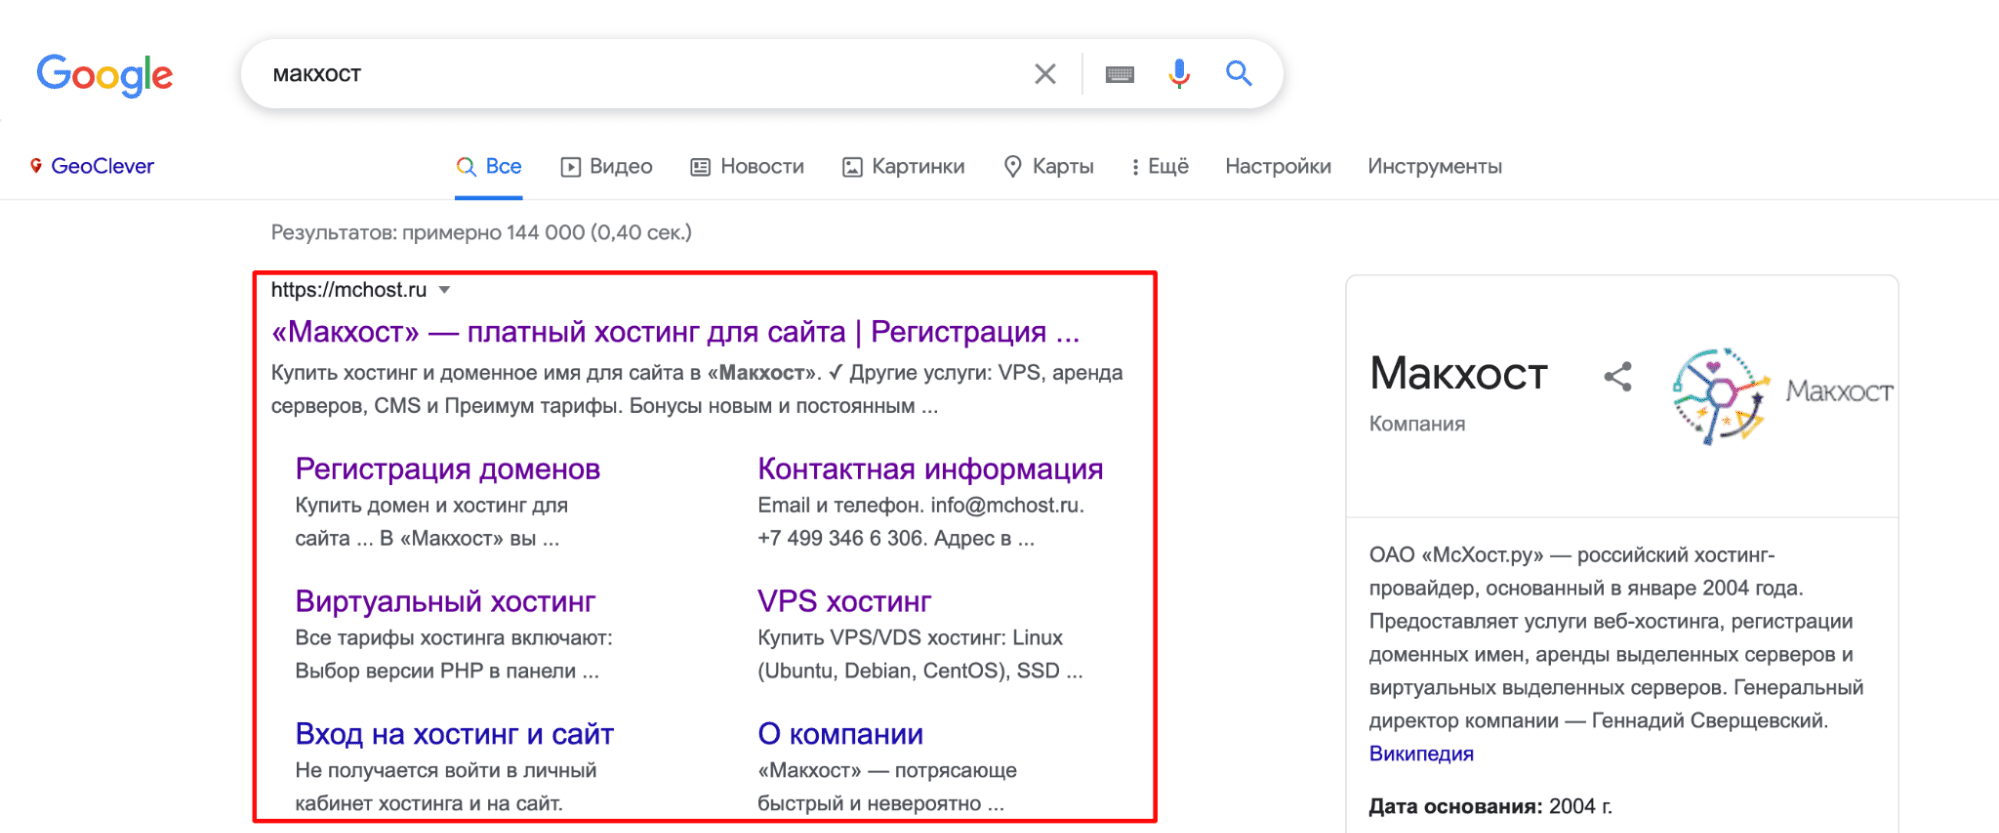Open Инструменты search tools
The width and height of the screenshot is (1999, 833).
1435,167
